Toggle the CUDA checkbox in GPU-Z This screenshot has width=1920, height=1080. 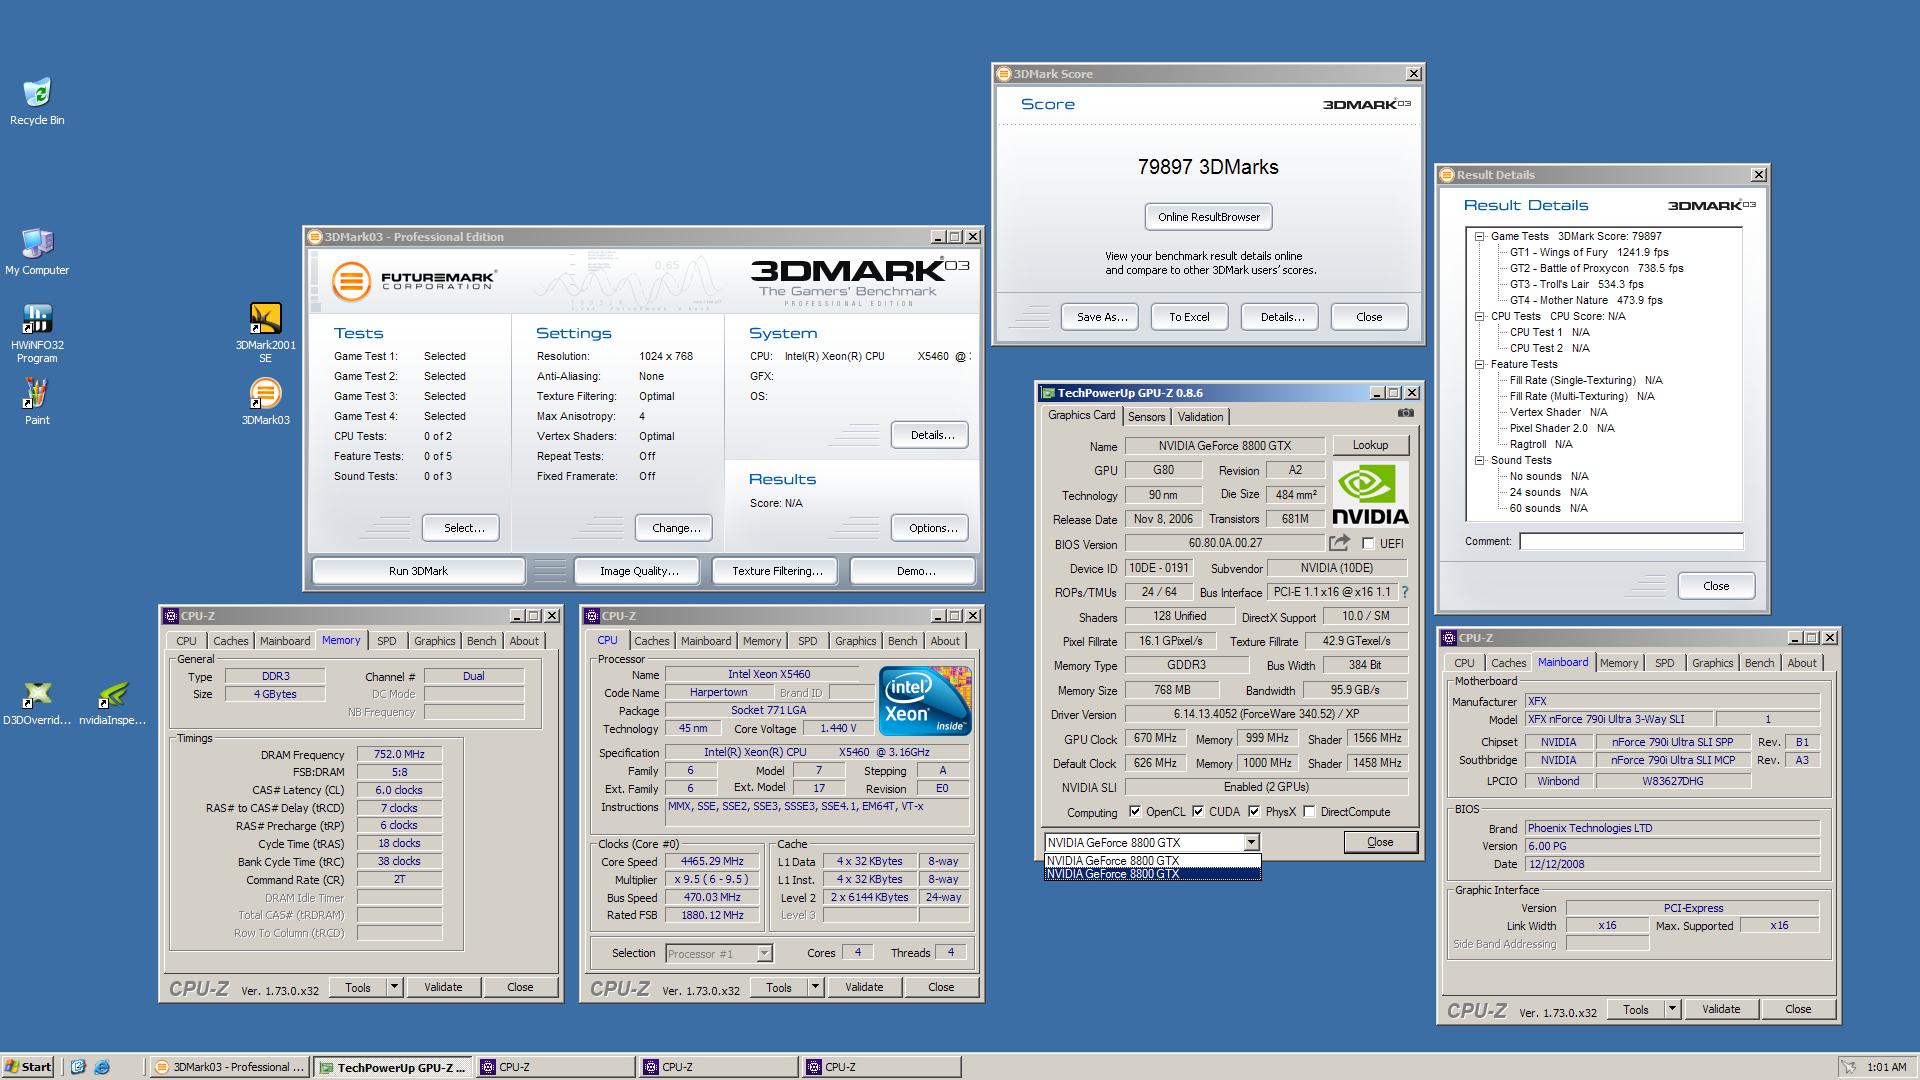pos(1198,812)
